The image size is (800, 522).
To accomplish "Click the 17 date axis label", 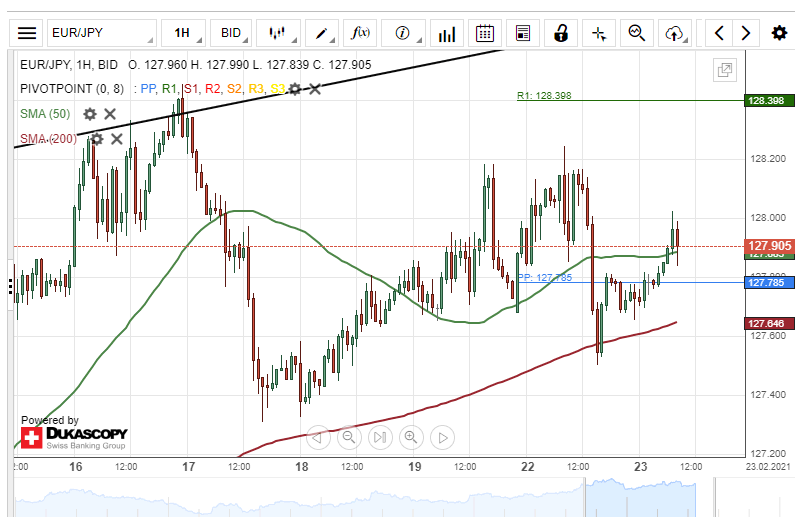I will pos(189,467).
